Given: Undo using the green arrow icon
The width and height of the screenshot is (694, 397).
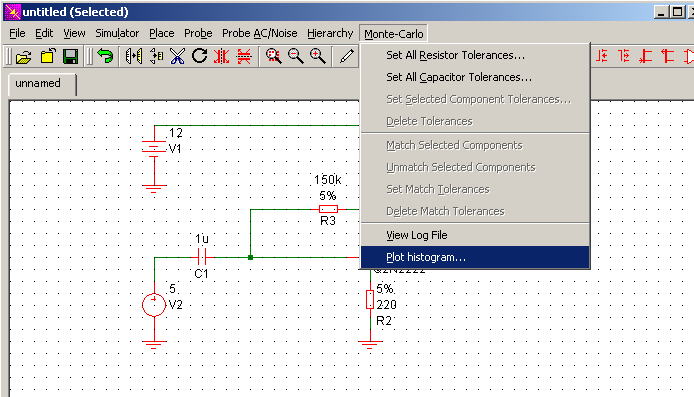Looking at the screenshot, I should click(105, 57).
